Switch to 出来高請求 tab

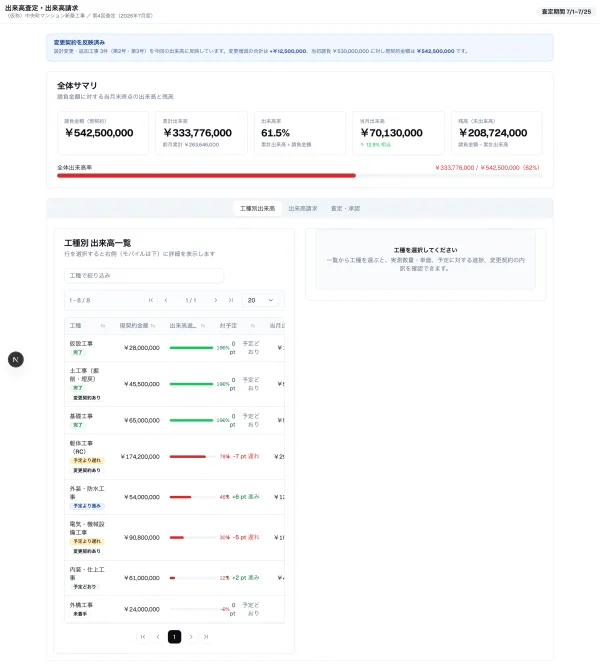[303, 208]
